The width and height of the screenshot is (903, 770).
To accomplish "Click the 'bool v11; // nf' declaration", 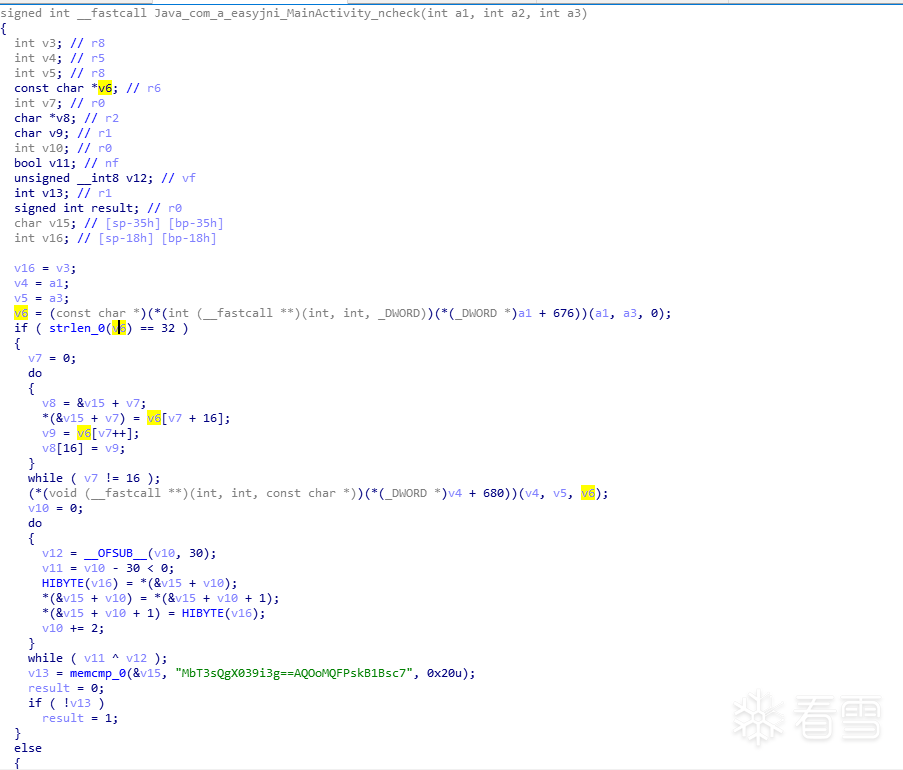I will click(66, 163).
